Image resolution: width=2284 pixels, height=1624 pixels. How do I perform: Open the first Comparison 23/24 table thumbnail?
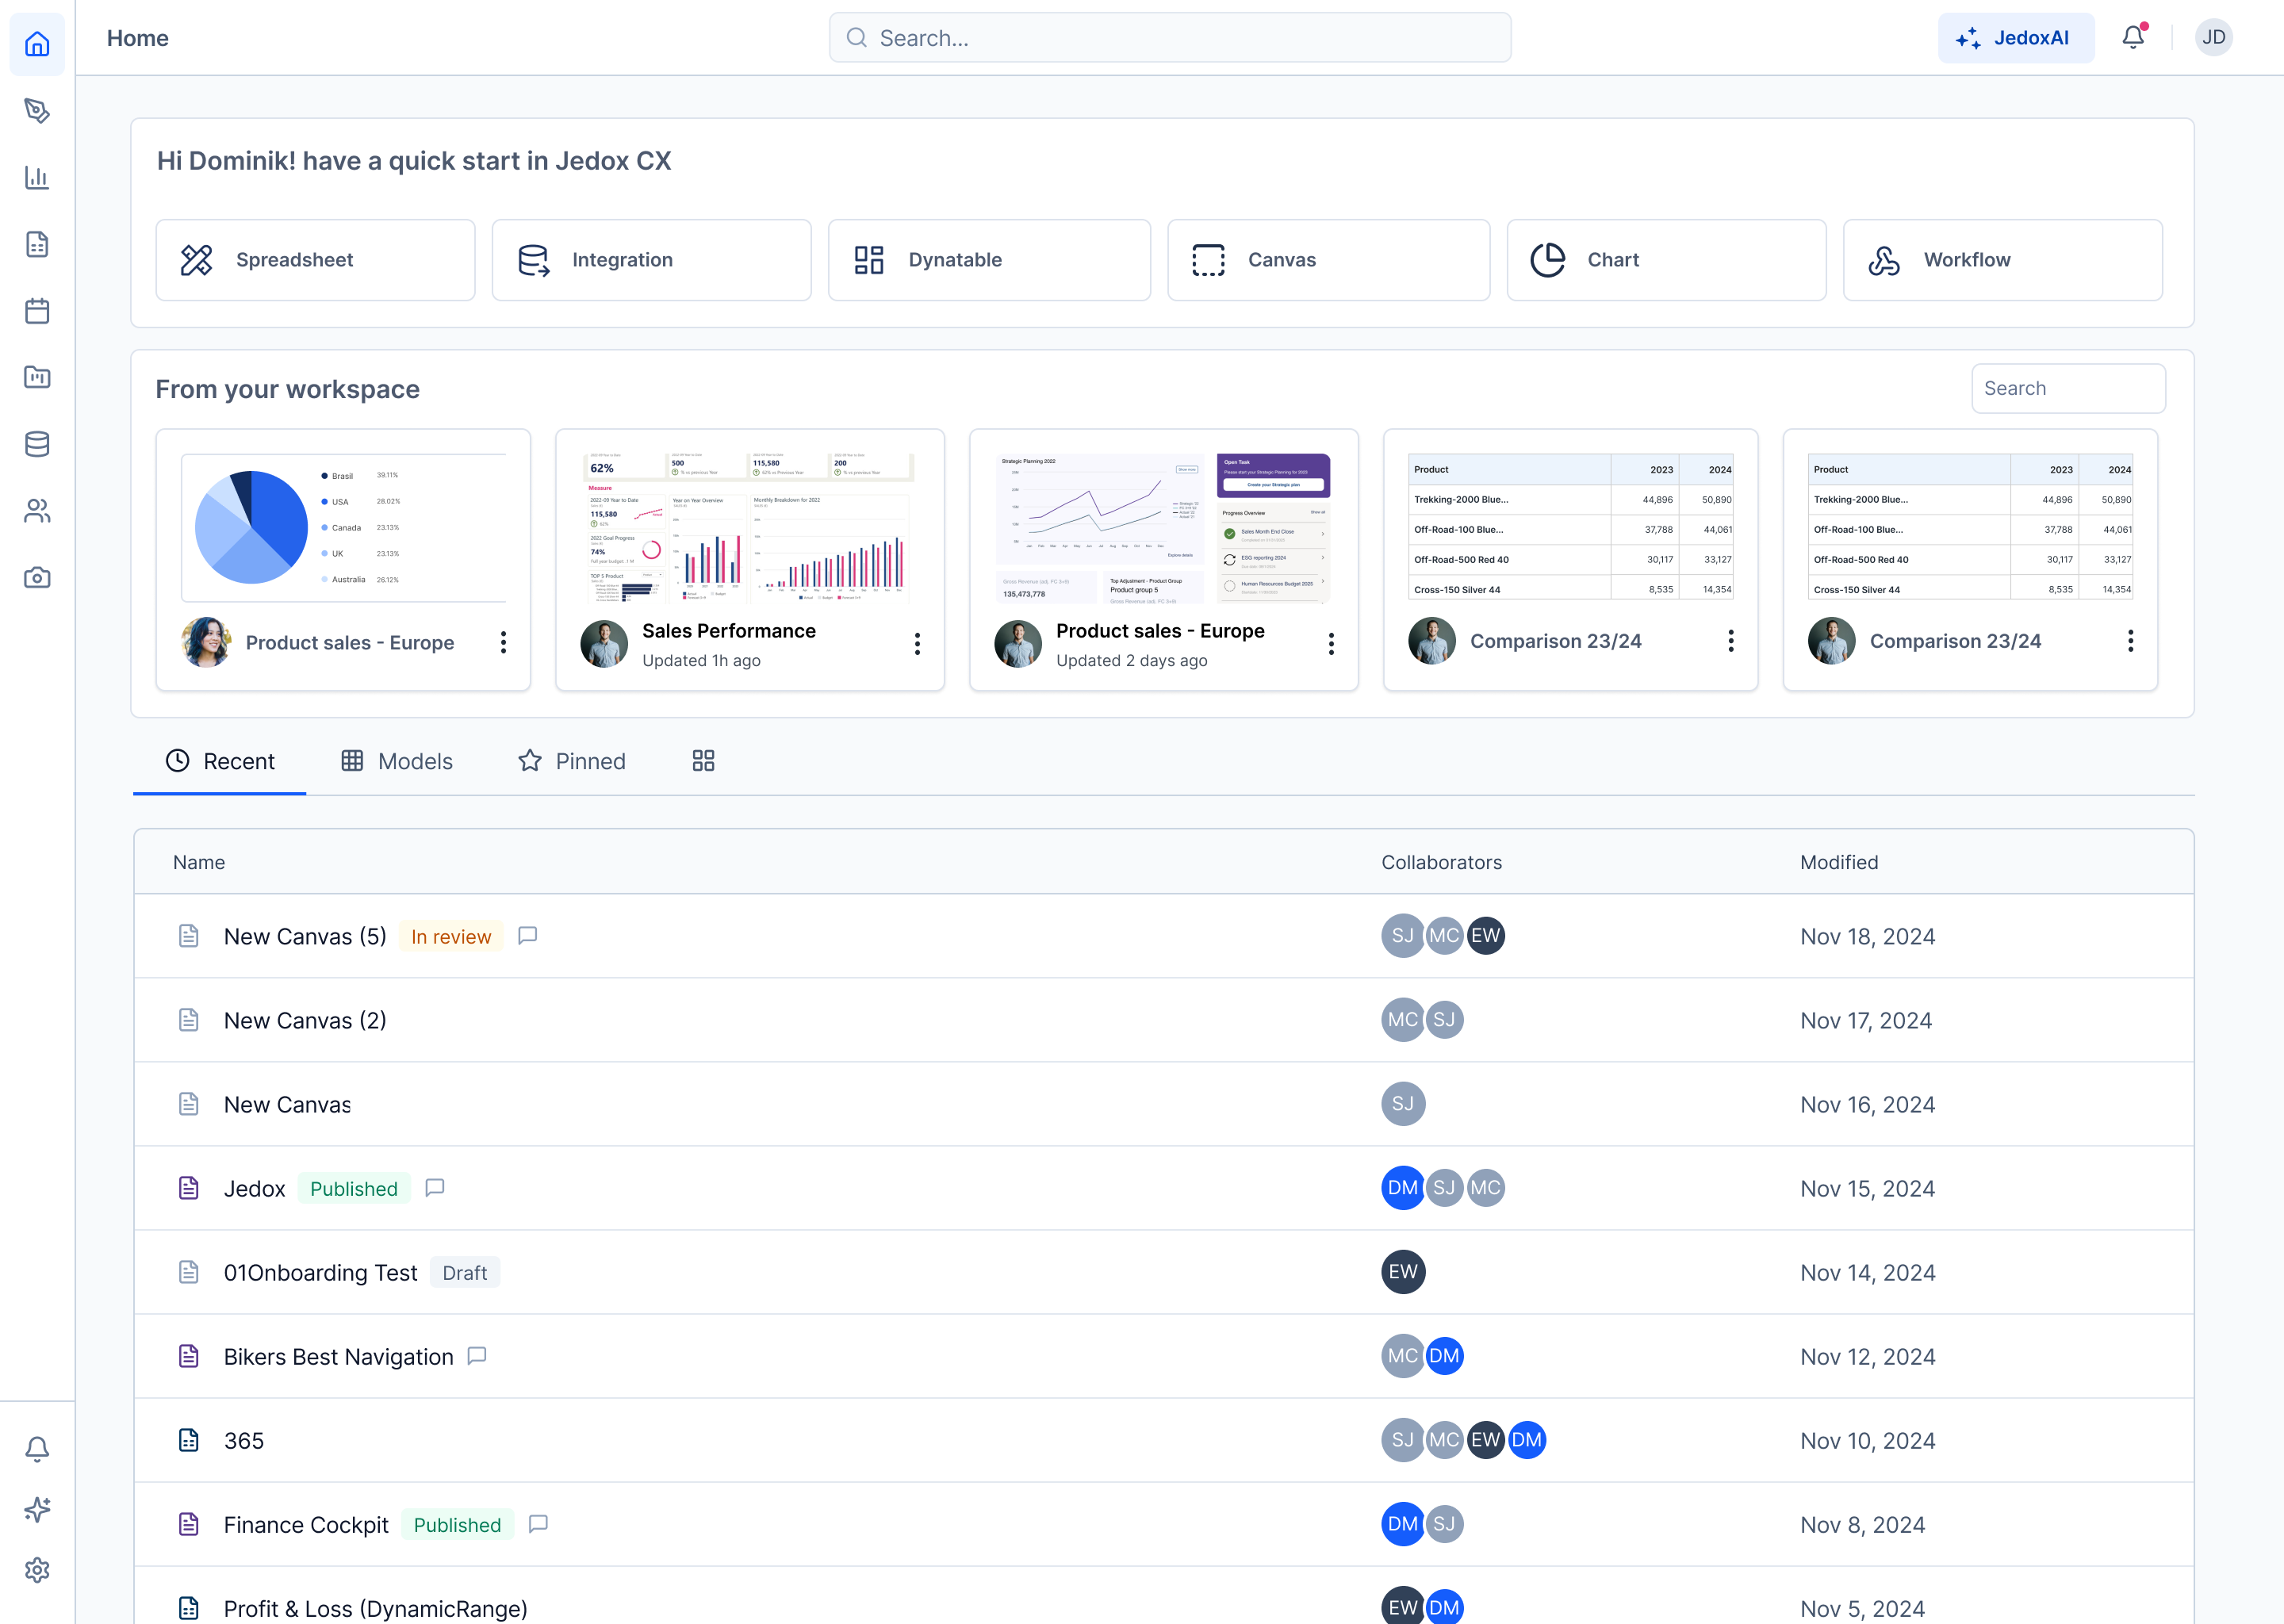click(x=1570, y=527)
